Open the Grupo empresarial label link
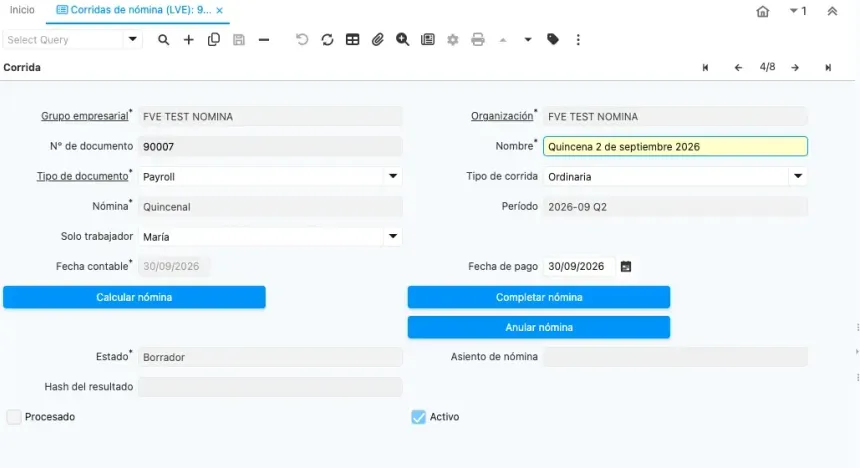This screenshot has width=860, height=468. pyautogui.click(x=84, y=116)
